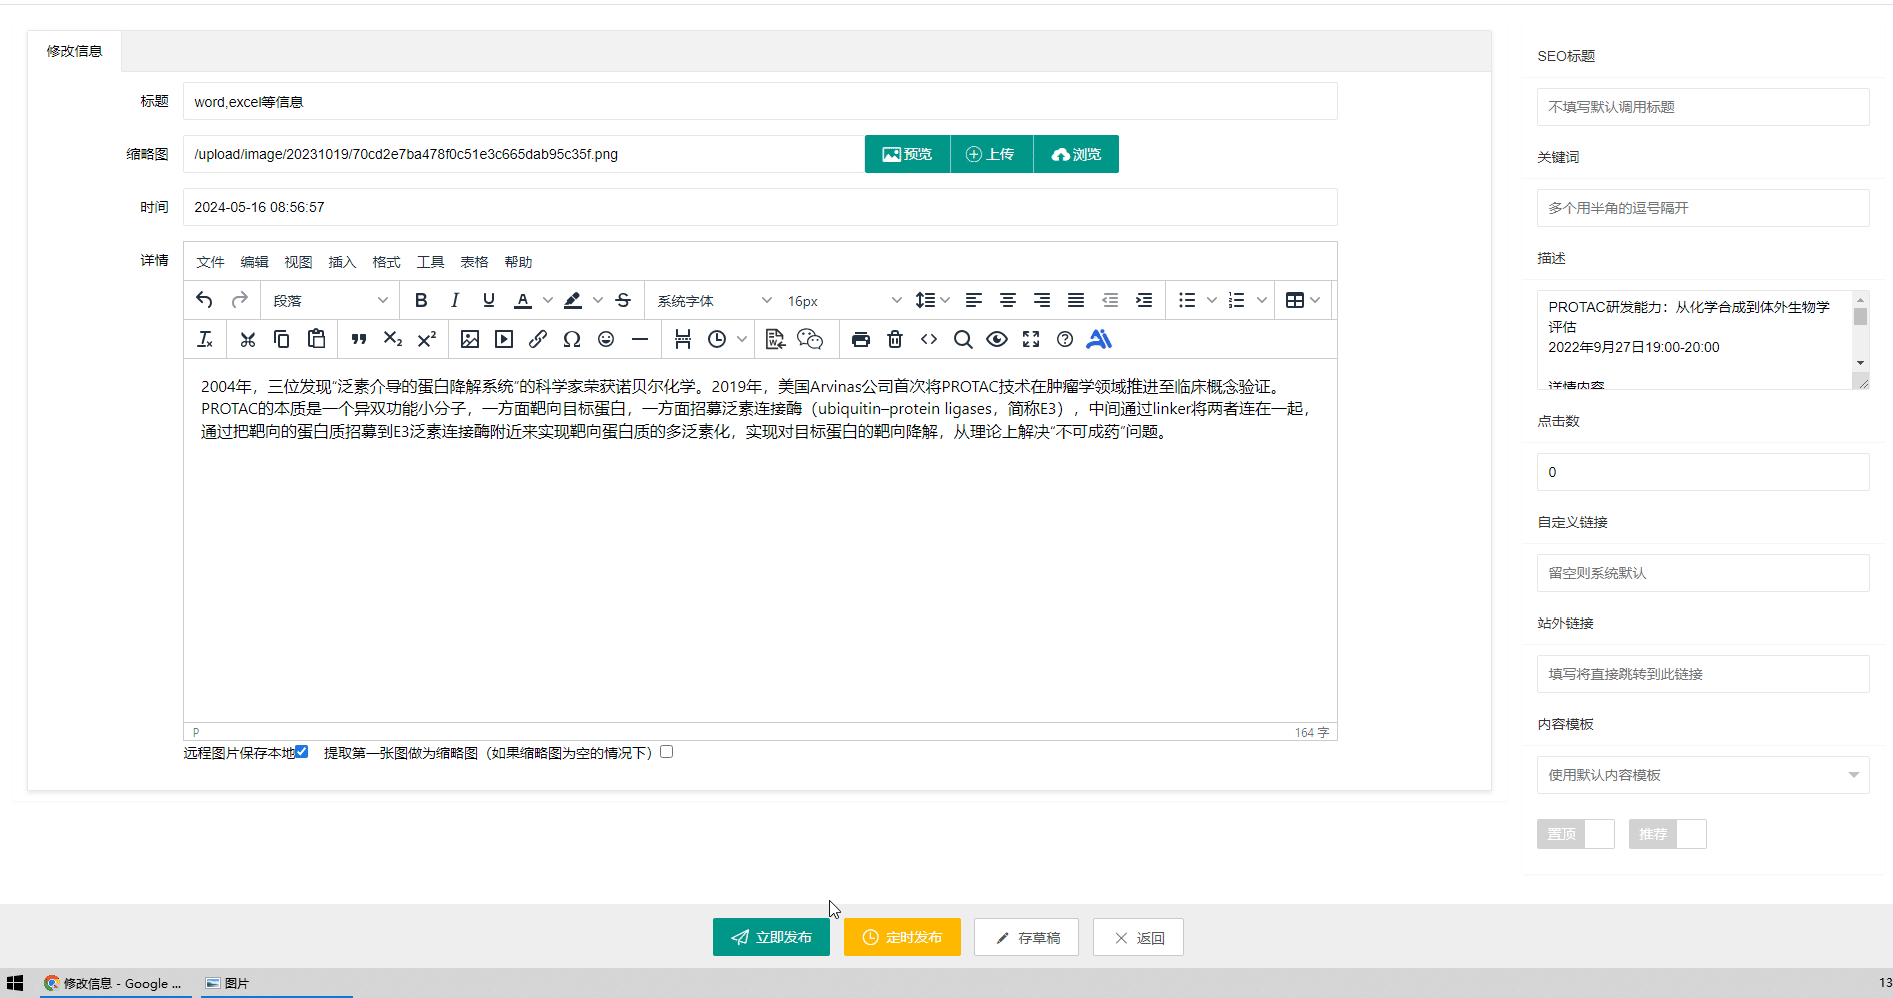Open the 表格 menu
1893x998 pixels.
click(474, 262)
